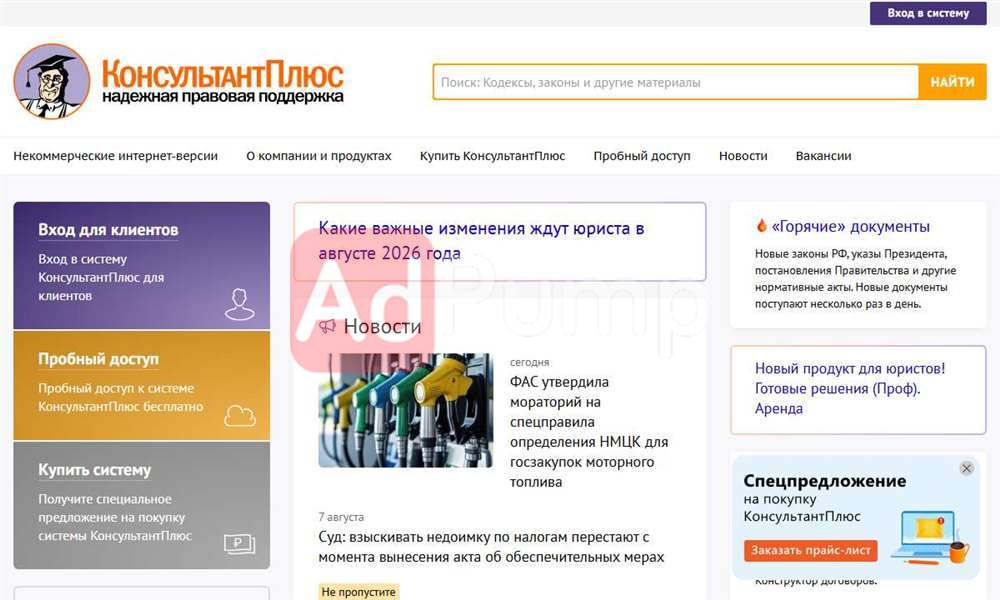Image resolution: width=1000 pixels, height=600 pixels.
Task: Open the Пробный доступ orange card heading
Action: pyautogui.click(x=98, y=359)
